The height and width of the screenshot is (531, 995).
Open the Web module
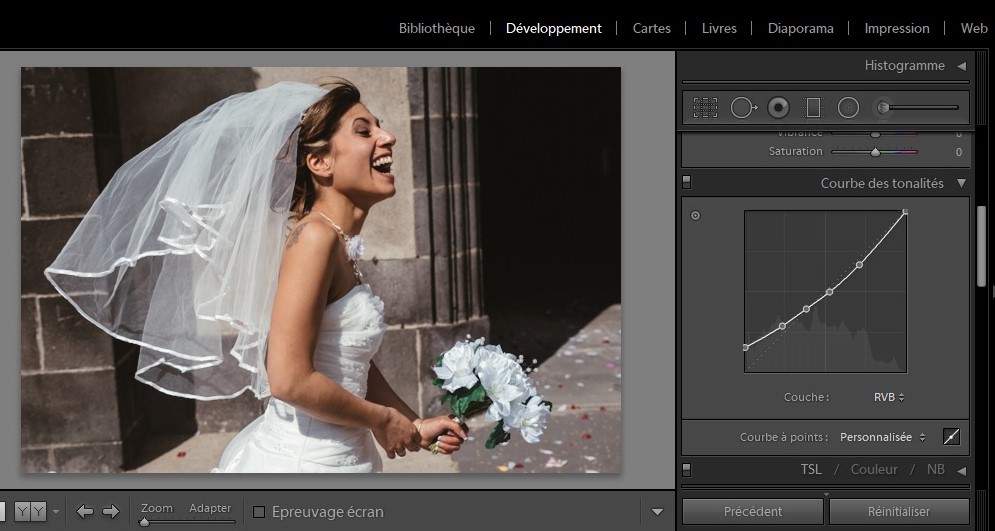tap(974, 29)
